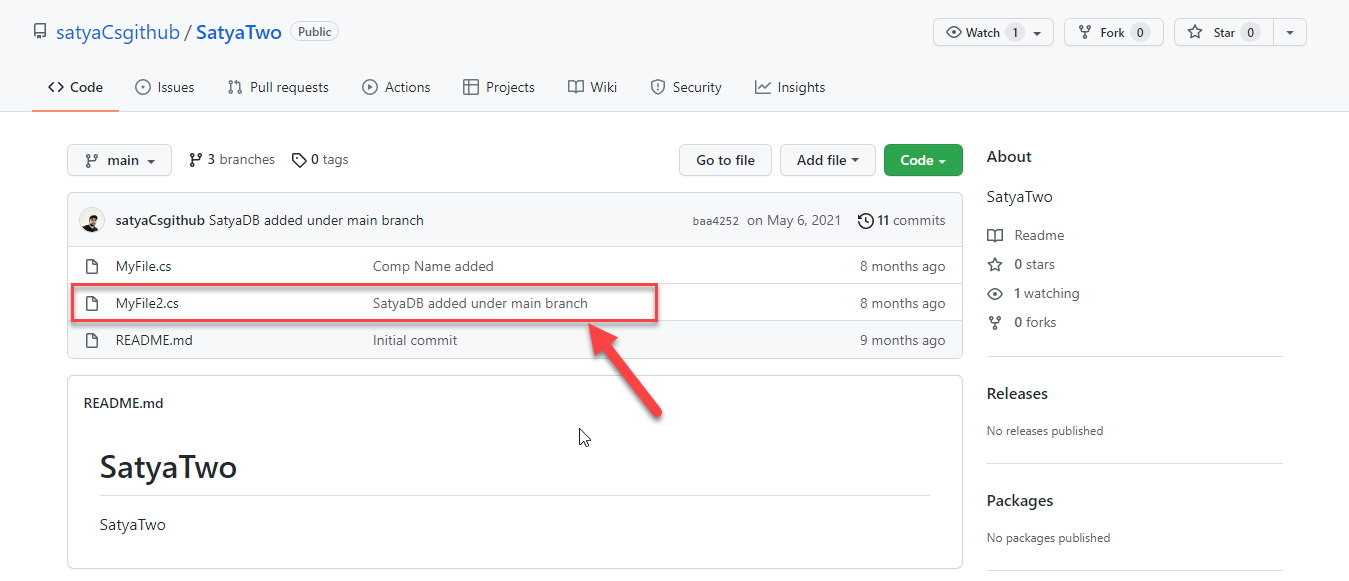
Task: Expand the arrow next to Star
Action: [x=1290, y=33]
